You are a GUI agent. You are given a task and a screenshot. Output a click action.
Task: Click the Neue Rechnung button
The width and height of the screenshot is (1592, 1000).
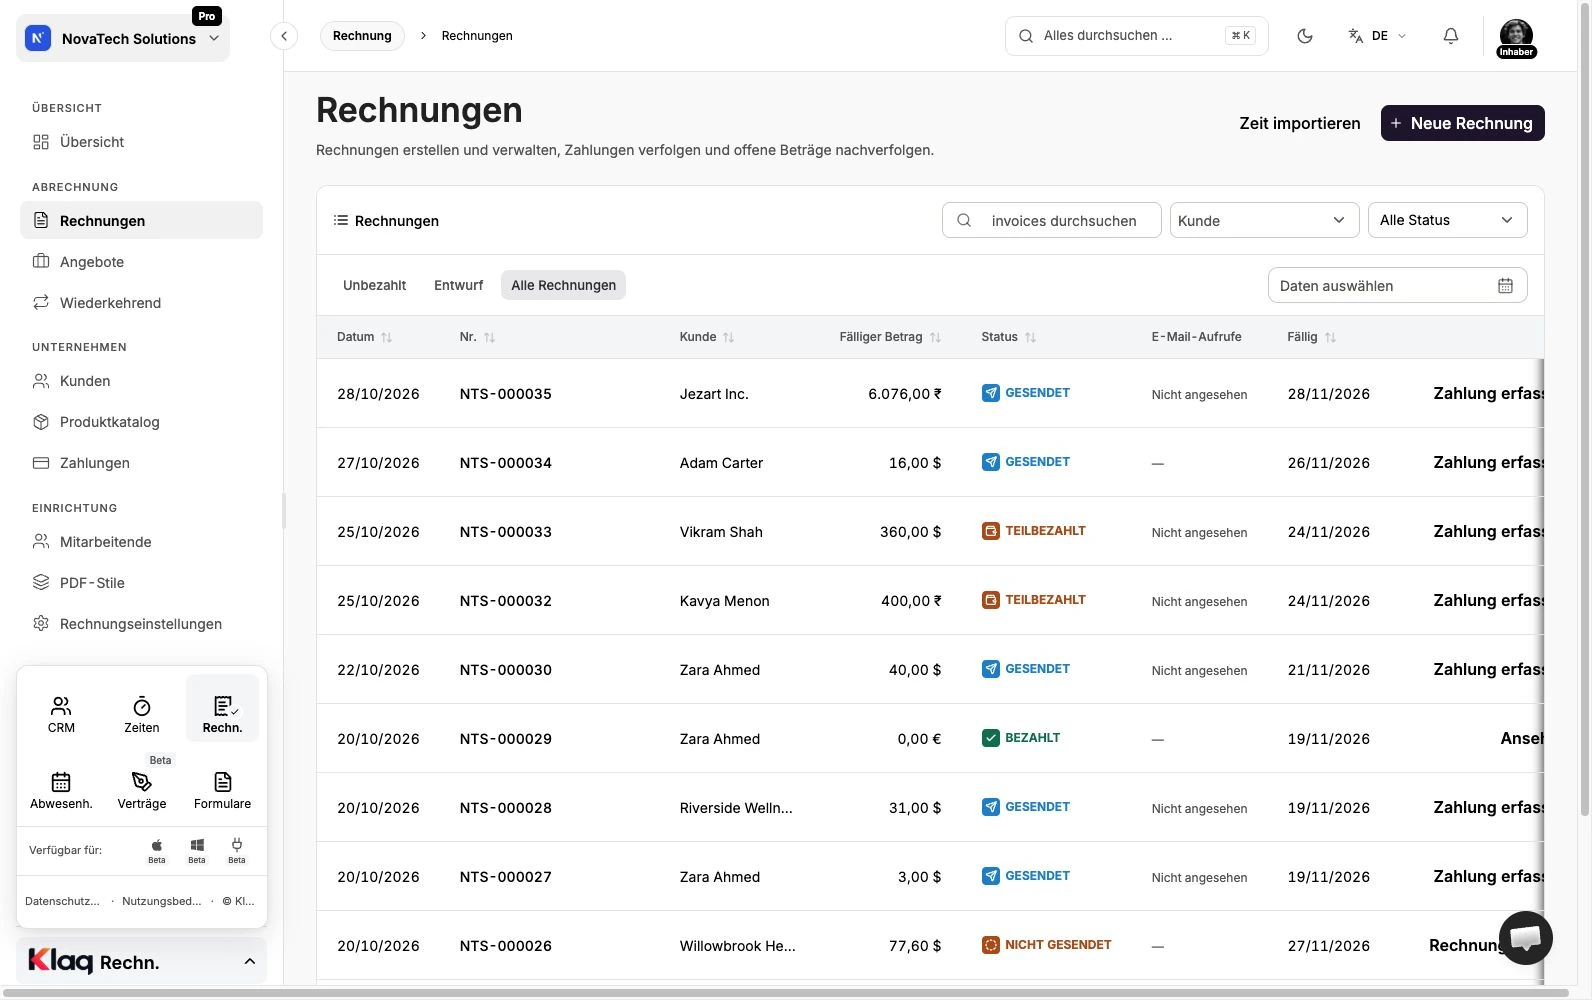tap(1462, 123)
